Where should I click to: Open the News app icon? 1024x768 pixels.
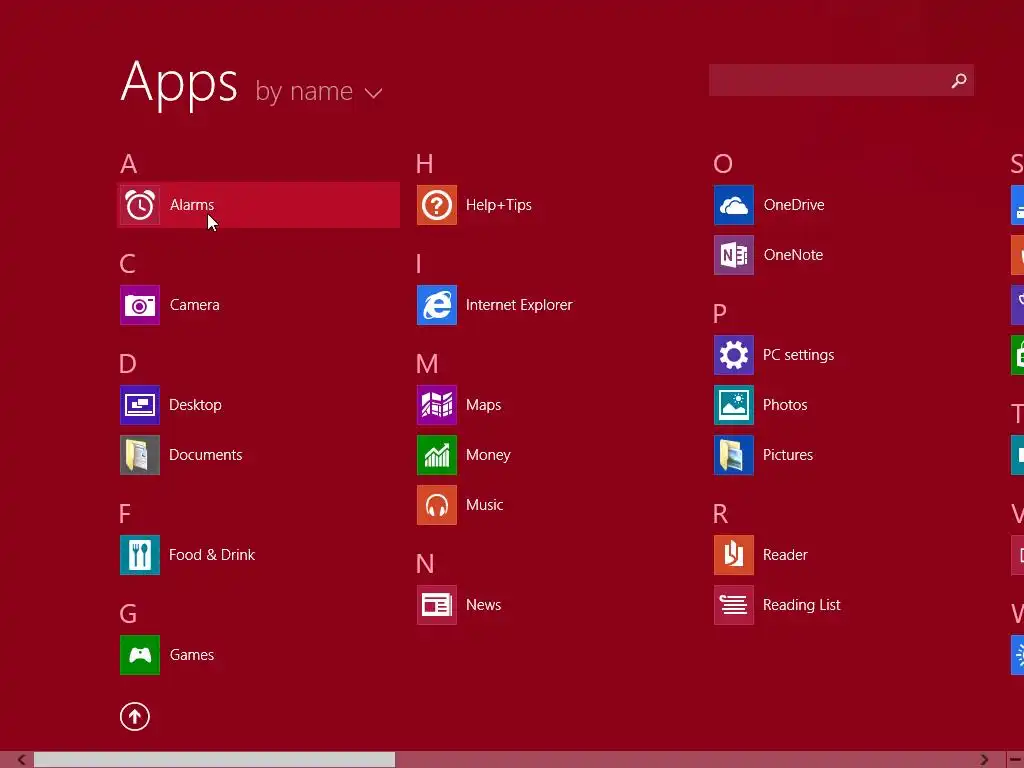pos(437,605)
